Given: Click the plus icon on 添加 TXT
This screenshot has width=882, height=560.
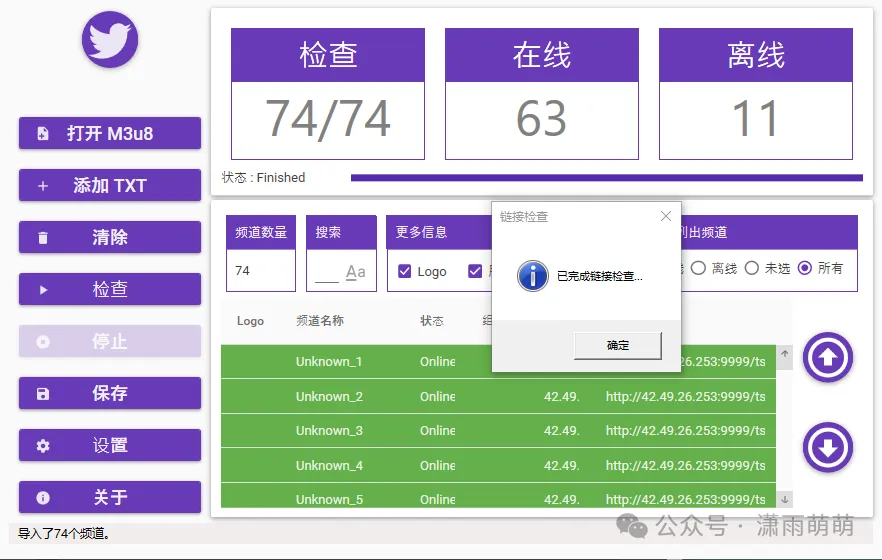Looking at the screenshot, I should (x=43, y=186).
